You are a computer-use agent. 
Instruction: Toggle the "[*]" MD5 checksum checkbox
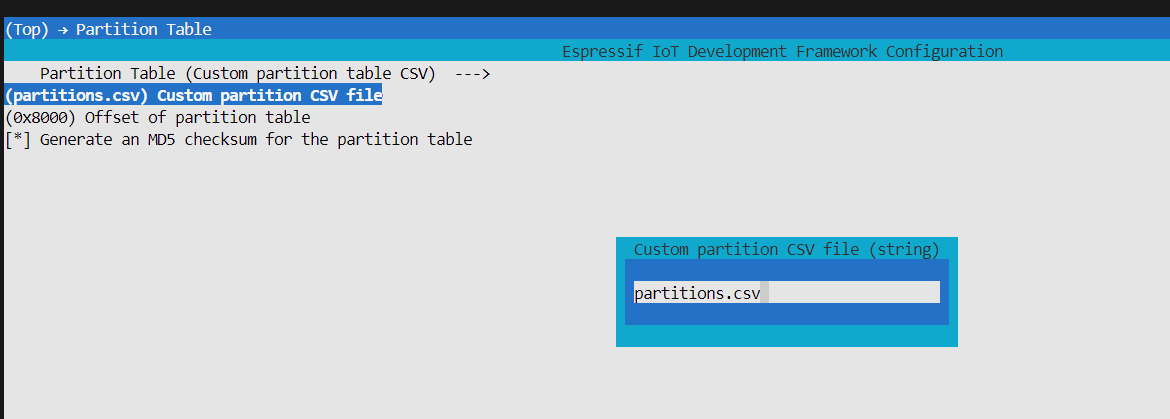pyautogui.click(x=18, y=139)
